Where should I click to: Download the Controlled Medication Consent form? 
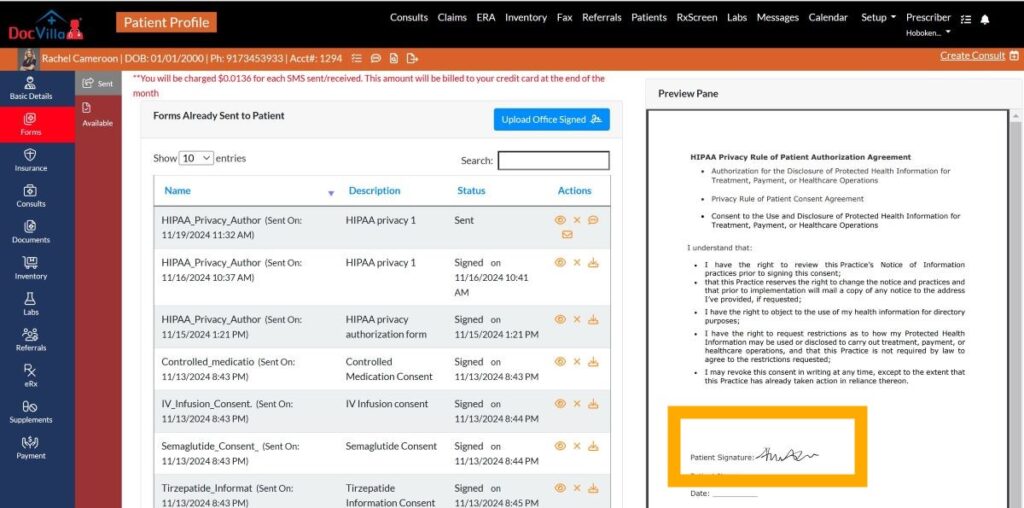[593, 362]
